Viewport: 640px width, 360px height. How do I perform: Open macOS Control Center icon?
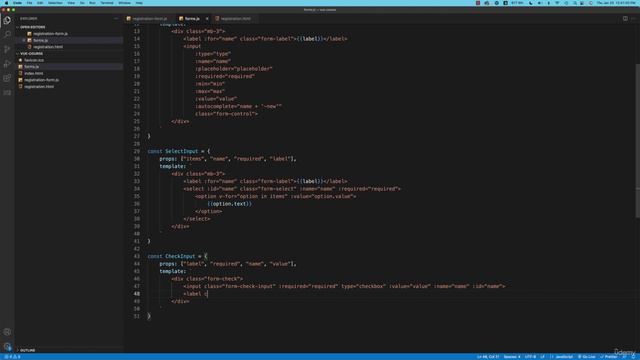point(582,3)
